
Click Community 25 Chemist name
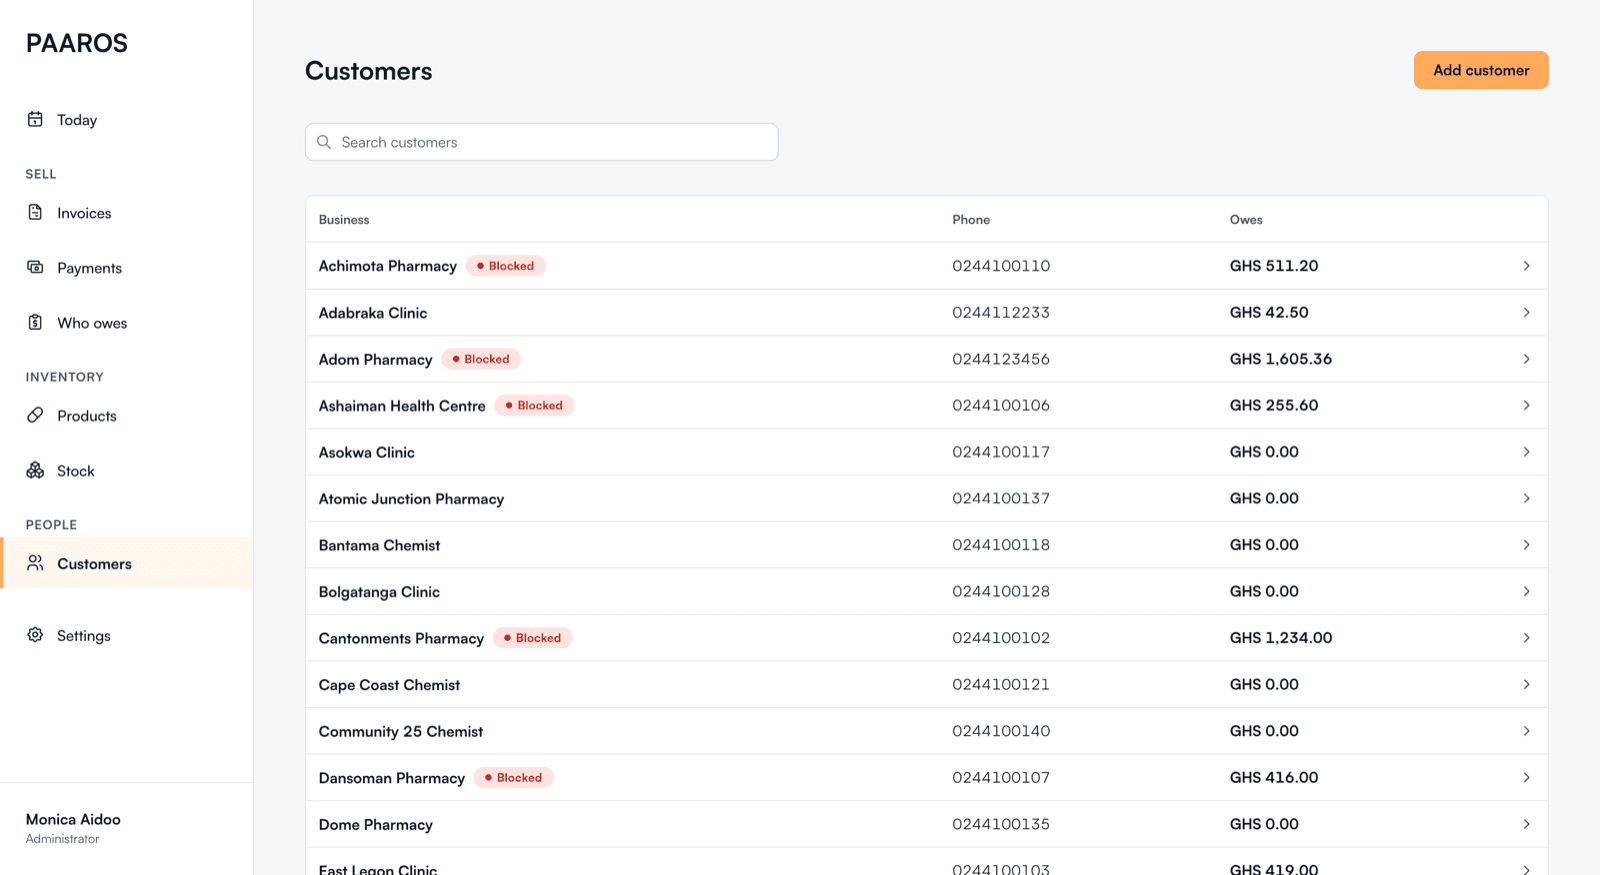coord(401,732)
